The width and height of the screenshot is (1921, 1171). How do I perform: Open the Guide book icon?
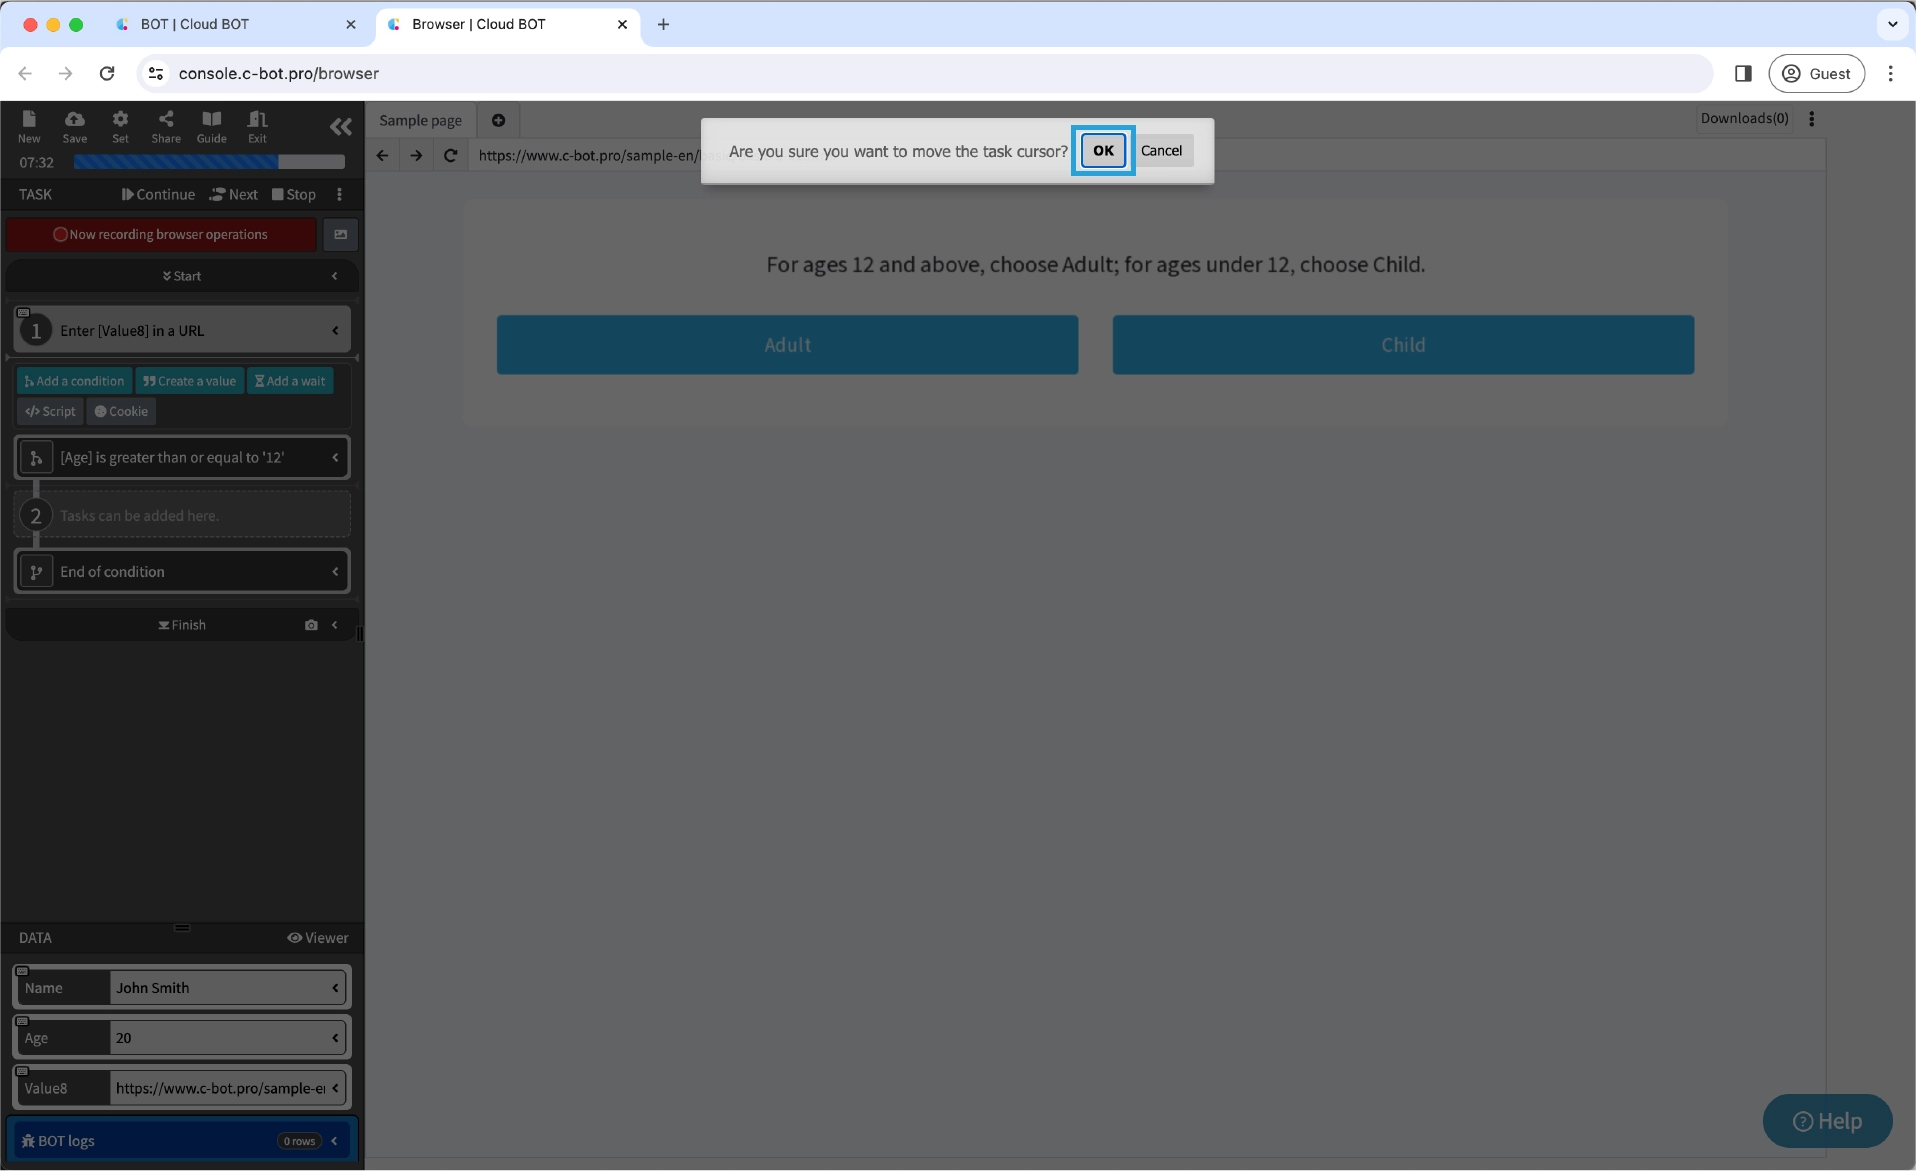tap(211, 119)
